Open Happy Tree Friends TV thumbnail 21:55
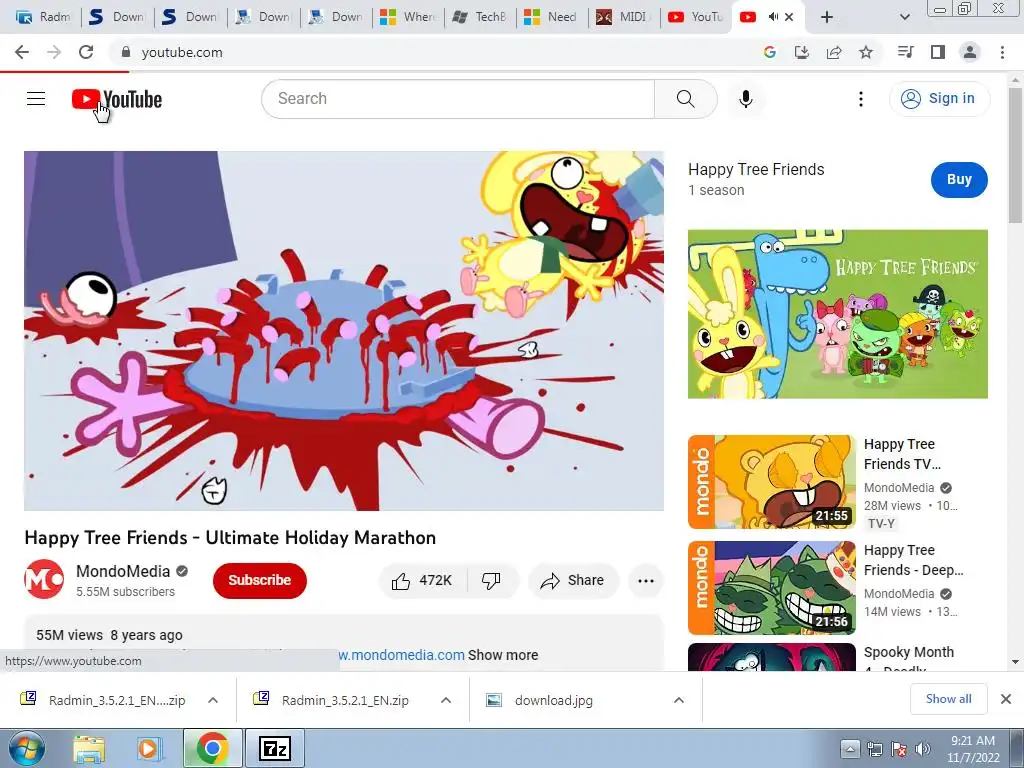1024x768 pixels. point(772,482)
